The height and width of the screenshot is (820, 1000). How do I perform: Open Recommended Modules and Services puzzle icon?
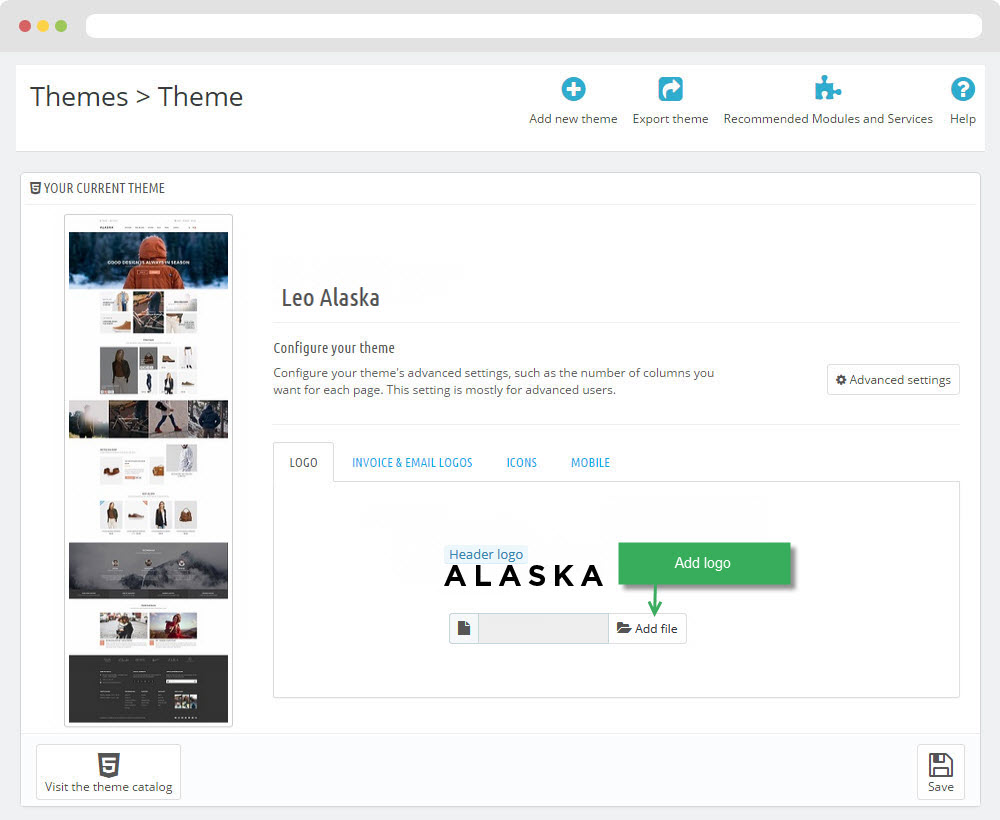click(x=828, y=88)
